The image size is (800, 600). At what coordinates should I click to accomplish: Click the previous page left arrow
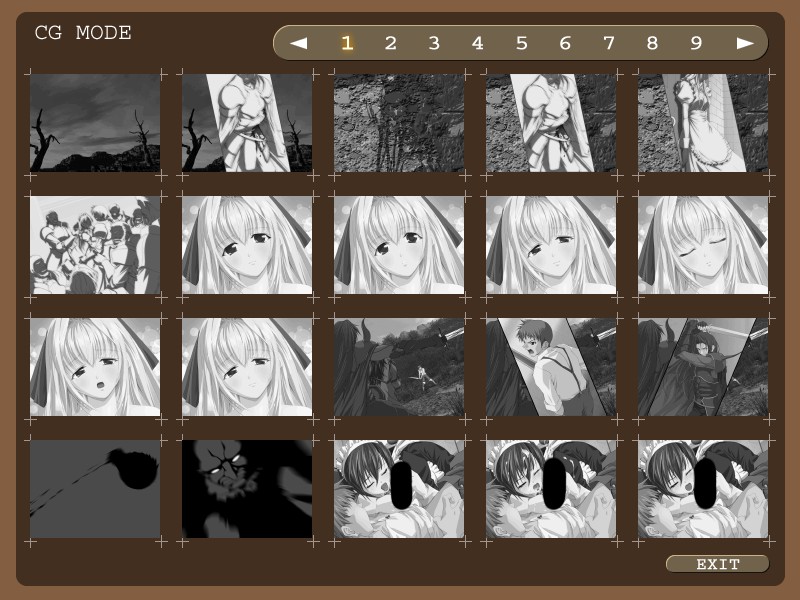(298, 43)
